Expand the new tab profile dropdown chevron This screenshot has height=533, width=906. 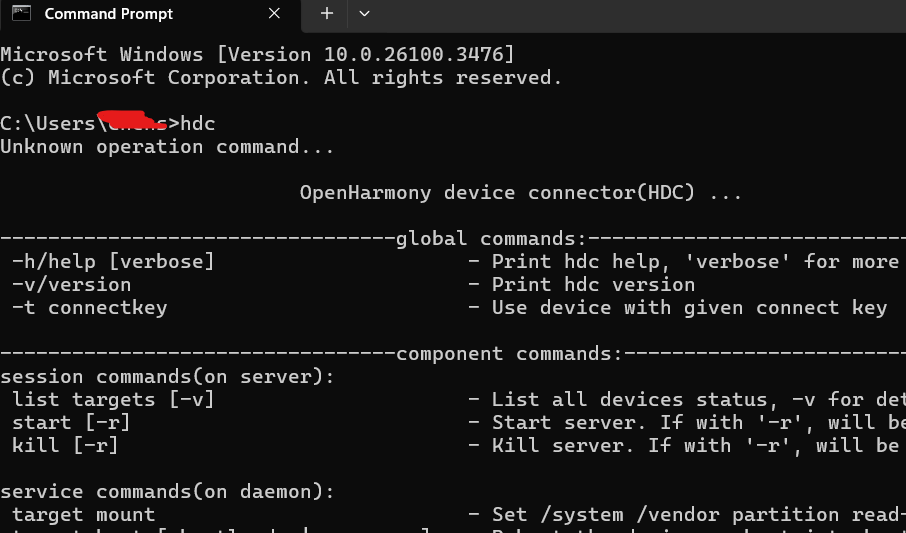(x=364, y=13)
